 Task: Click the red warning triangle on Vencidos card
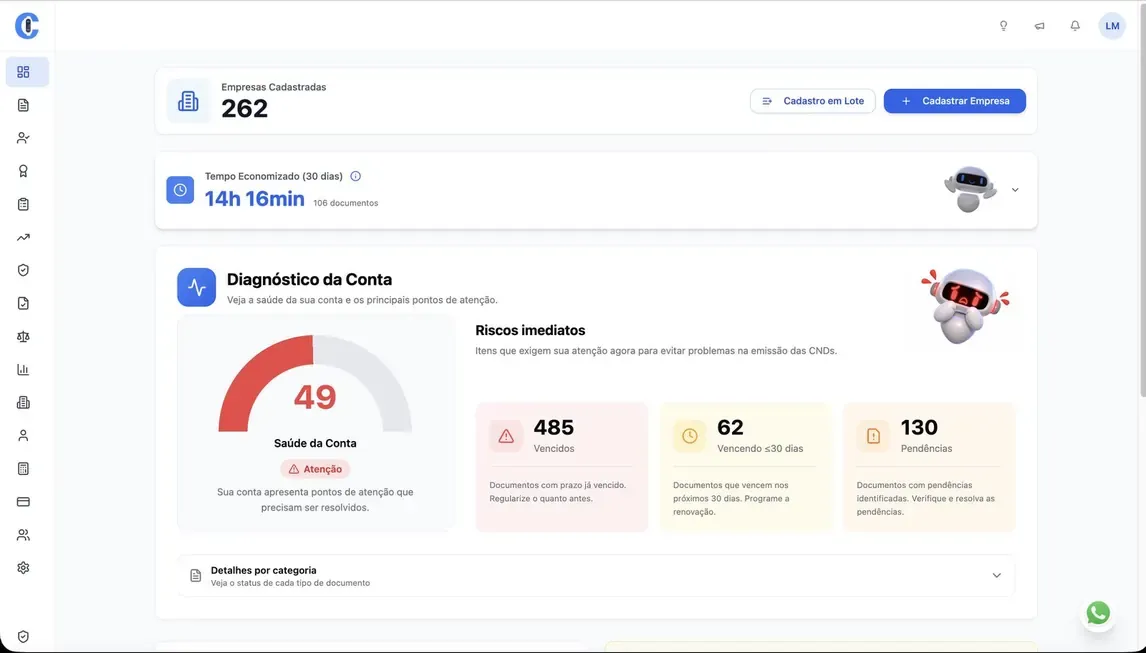(x=506, y=437)
